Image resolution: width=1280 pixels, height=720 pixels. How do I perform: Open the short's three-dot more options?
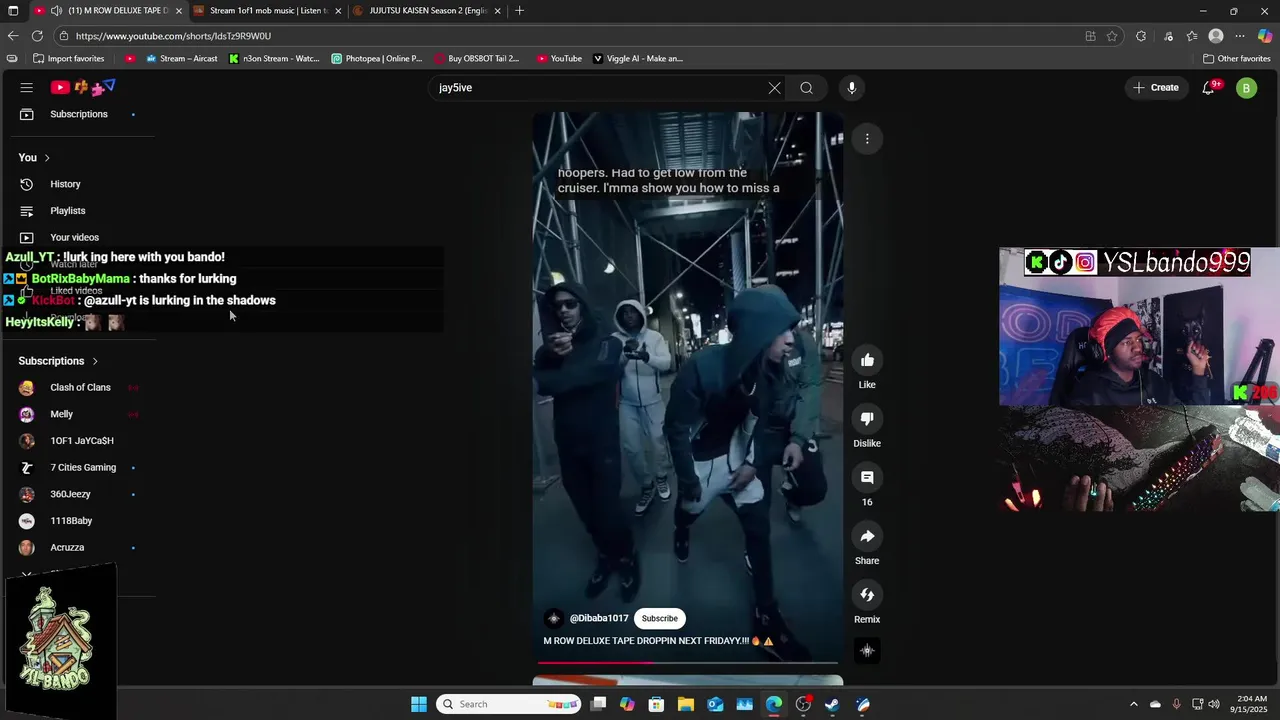coord(867,139)
